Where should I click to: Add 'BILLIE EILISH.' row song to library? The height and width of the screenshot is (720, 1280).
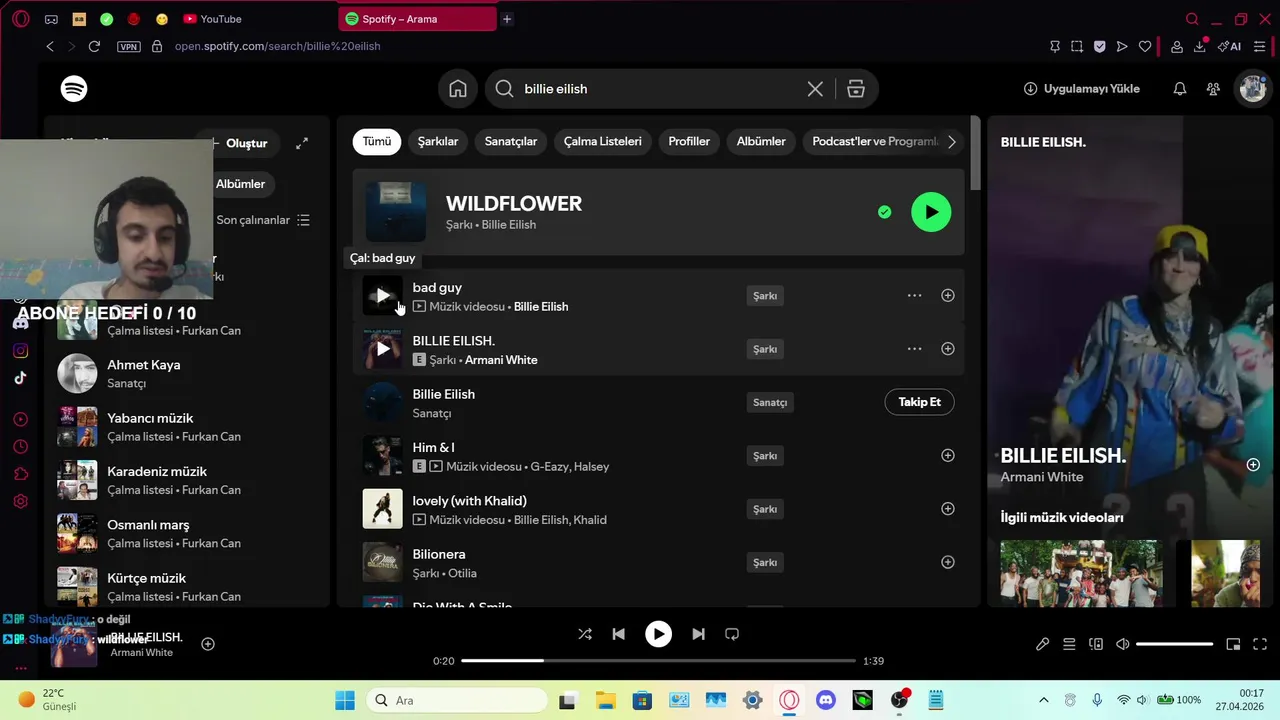point(948,349)
